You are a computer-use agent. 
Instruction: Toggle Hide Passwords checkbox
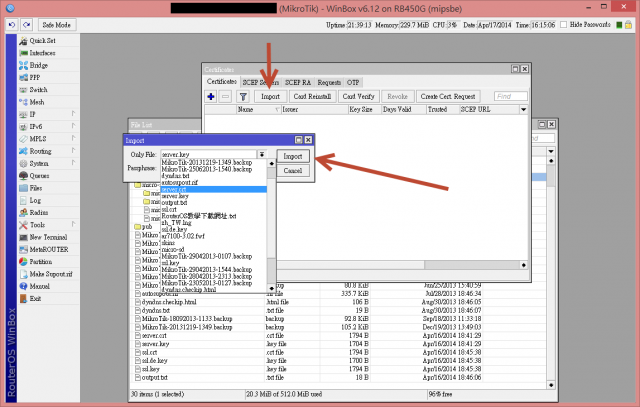pyautogui.click(x=564, y=24)
